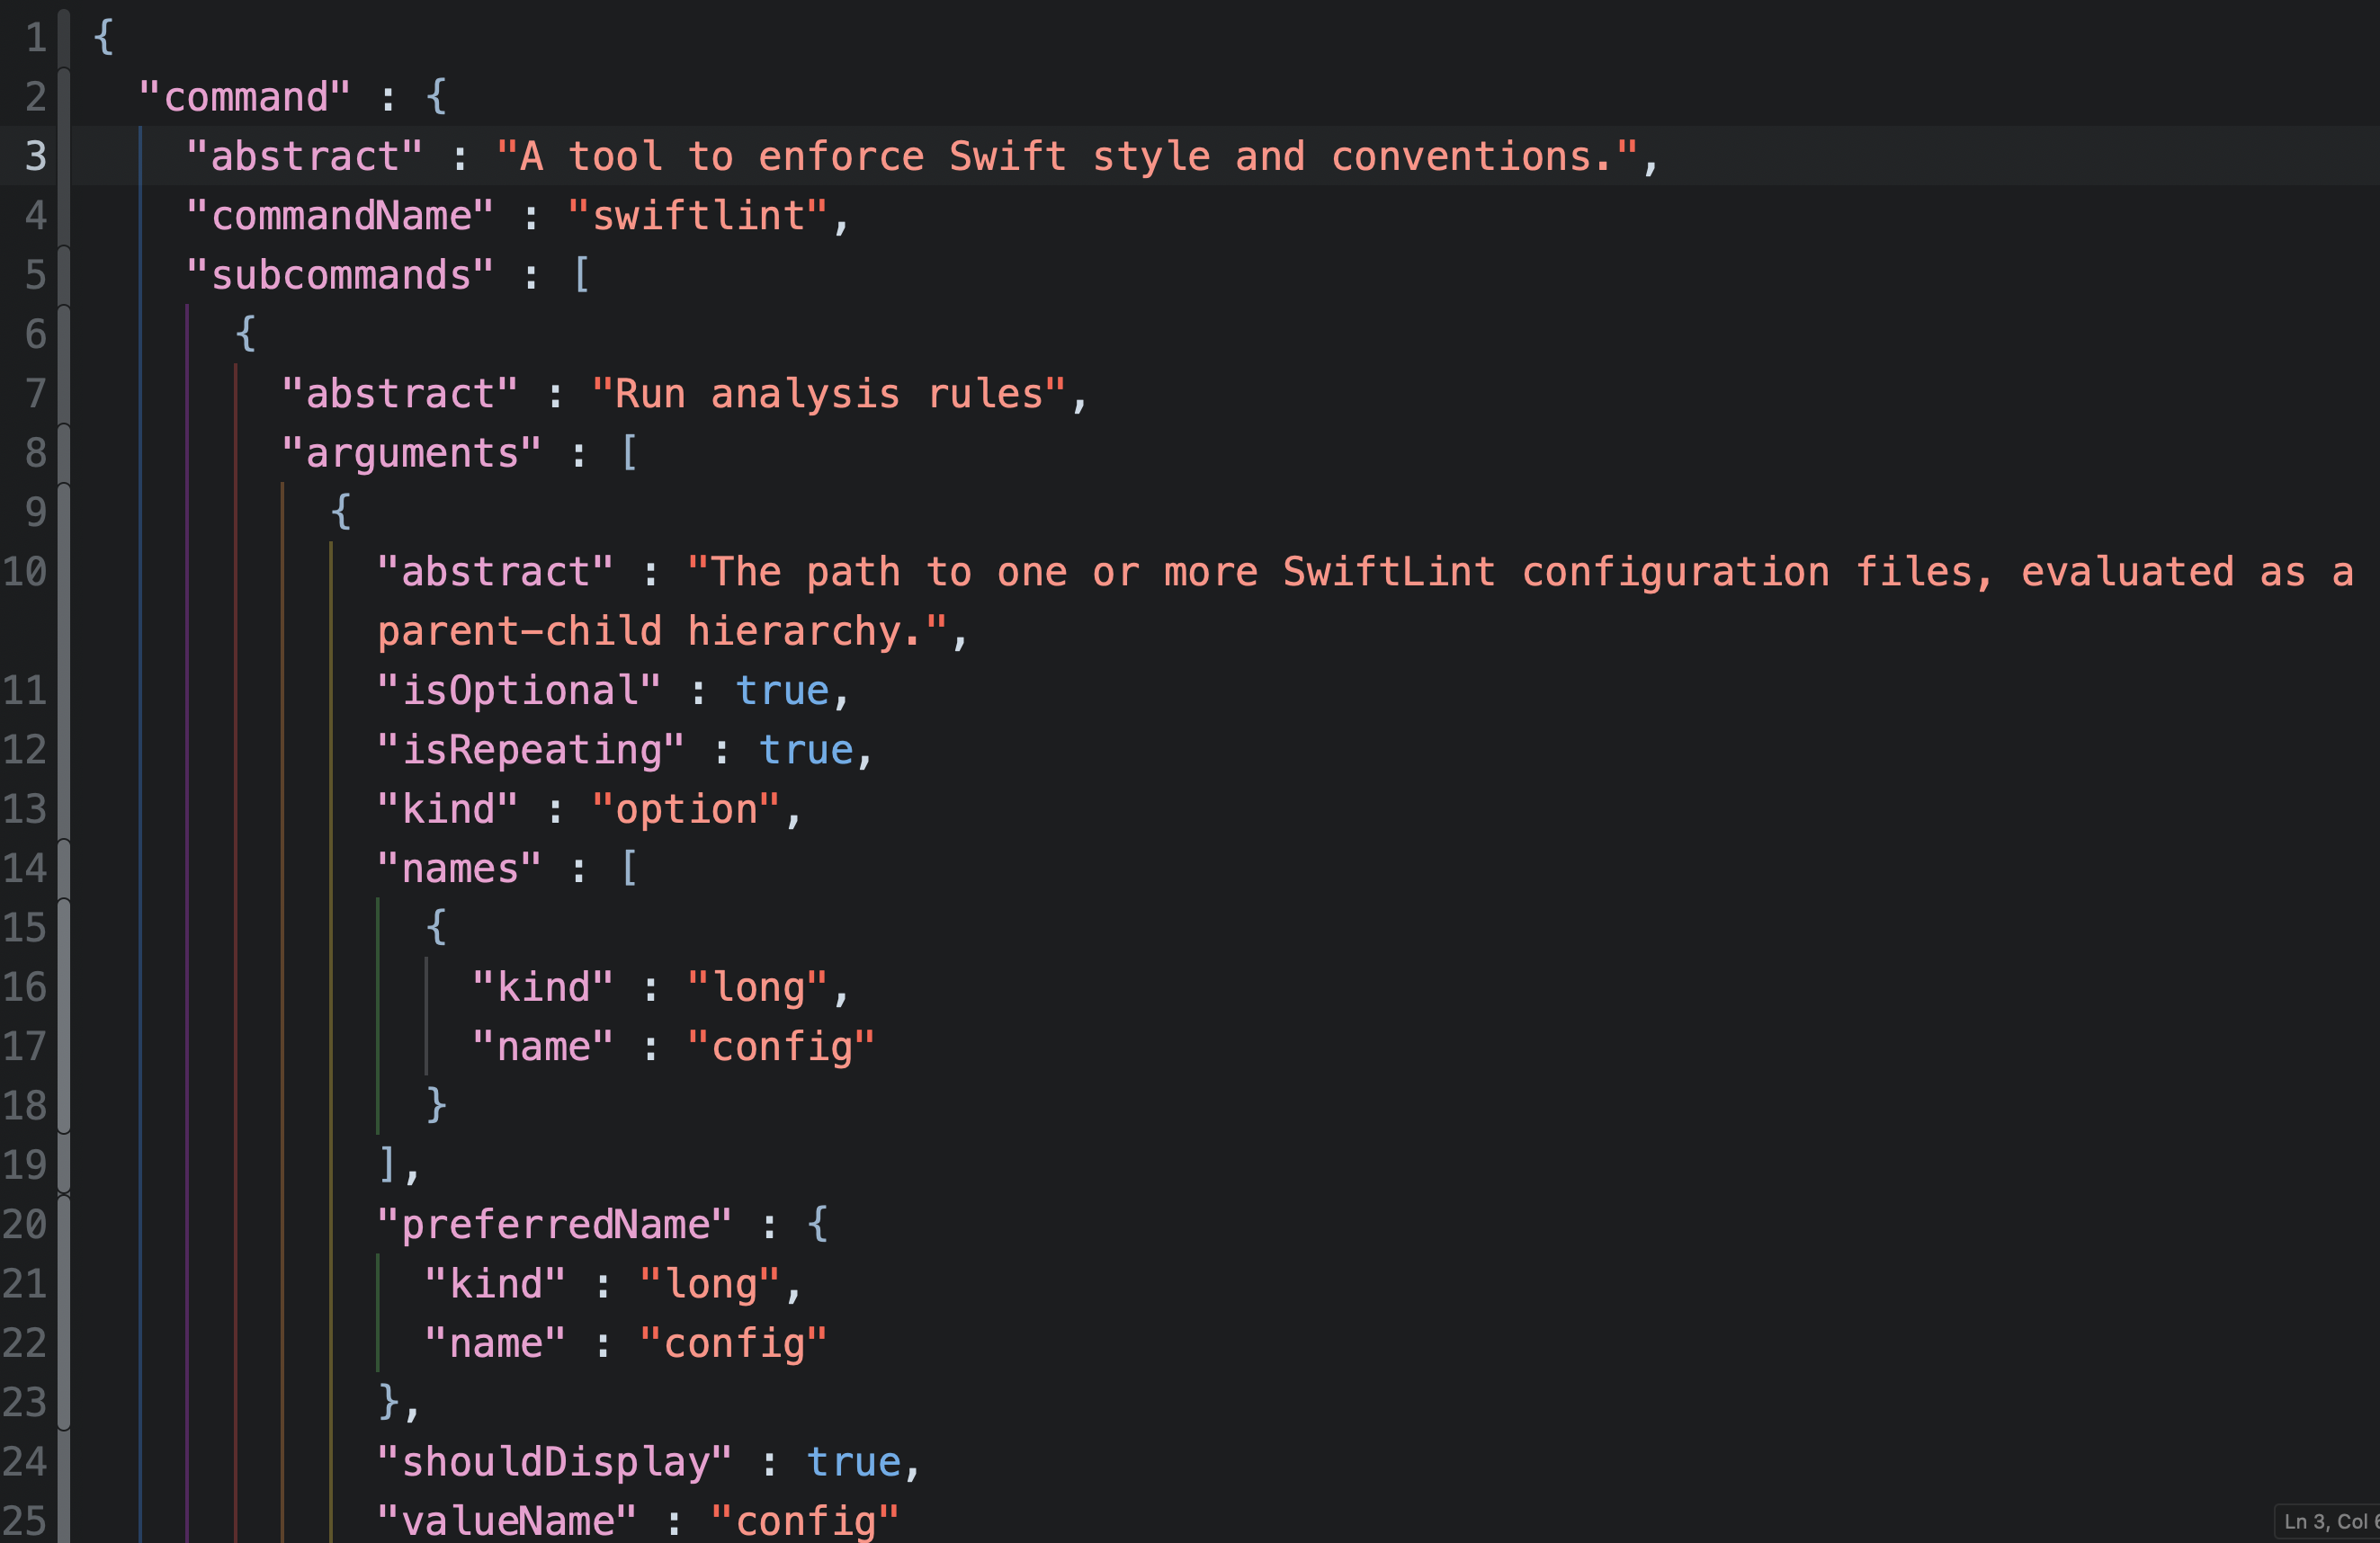2380x1543 pixels.
Task: Click the "names" array key on line 14
Action: tap(458, 867)
